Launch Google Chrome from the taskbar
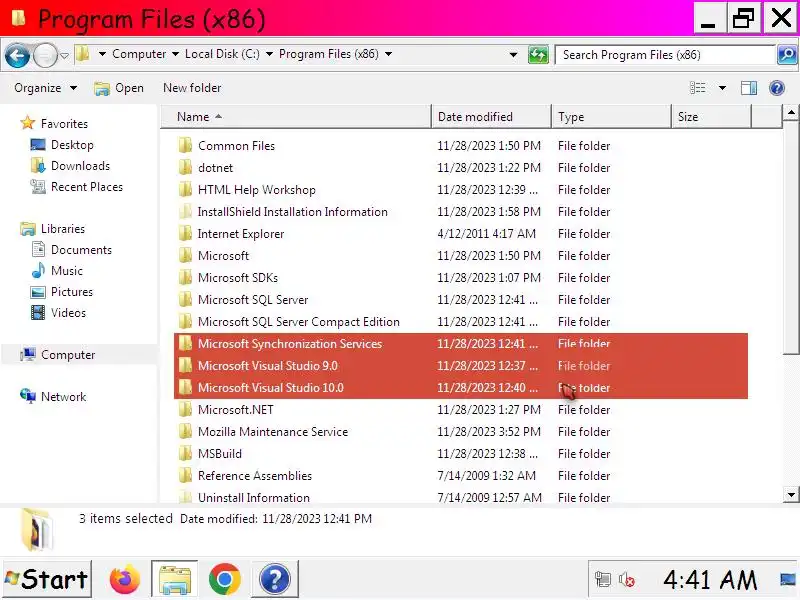 click(224, 579)
